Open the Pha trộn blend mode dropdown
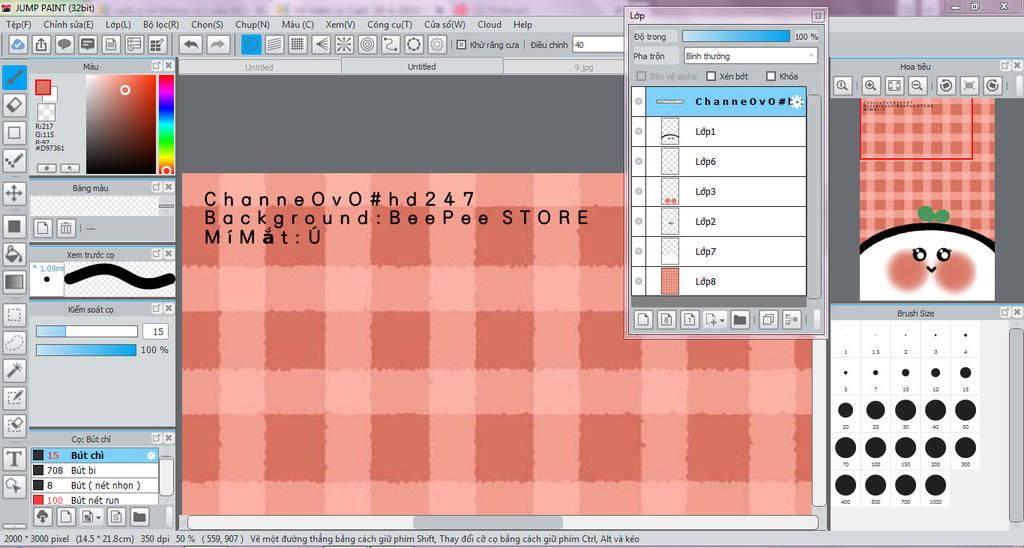This screenshot has height=548, width=1024. click(x=750, y=56)
